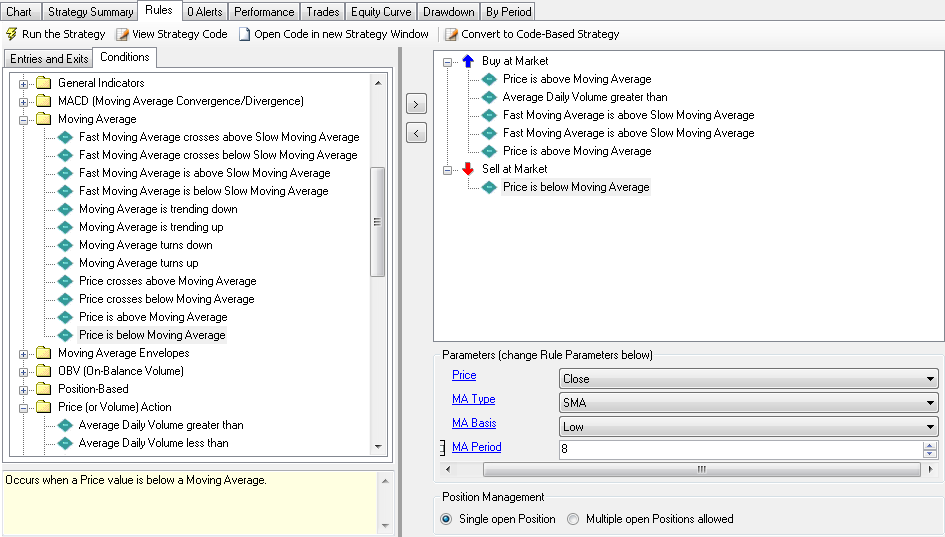Image resolution: width=945 pixels, height=537 pixels.
Task: Click the MA Period value field
Action: 740,450
